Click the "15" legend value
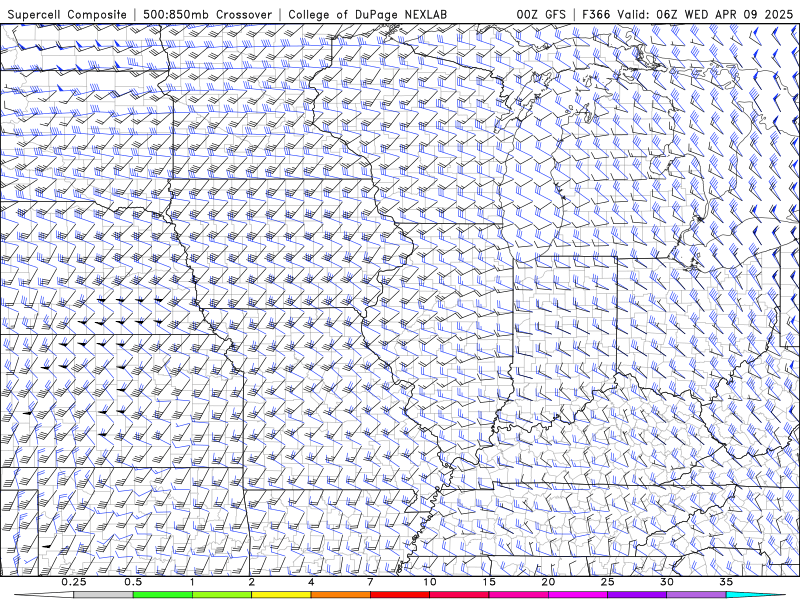Screen dimensions: 800x600 click(489, 582)
